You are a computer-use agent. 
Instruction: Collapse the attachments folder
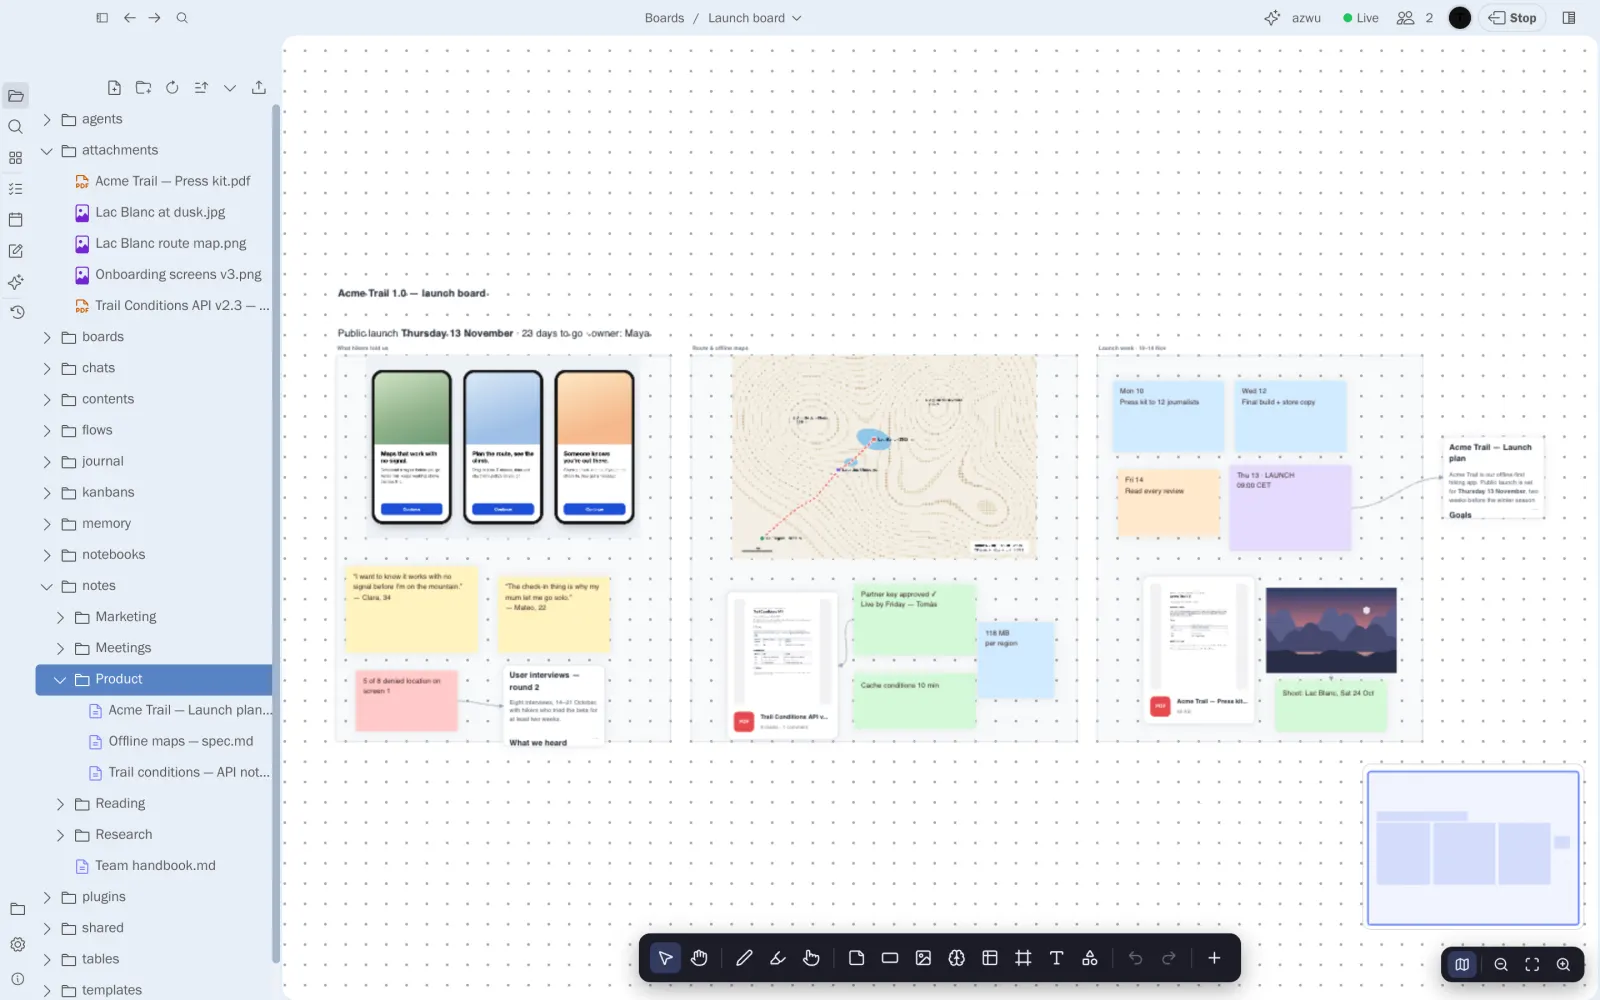pyautogui.click(x=47, y=150)
